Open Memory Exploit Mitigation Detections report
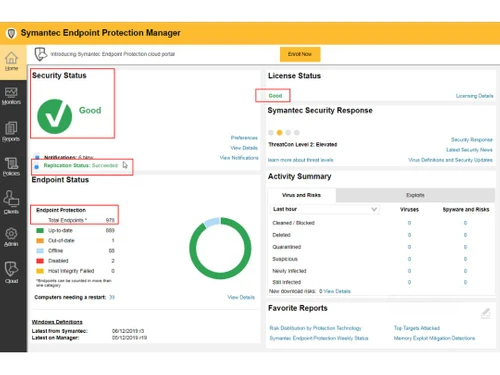This screenshot has width=500, height=375. click(x=434, y=338)
